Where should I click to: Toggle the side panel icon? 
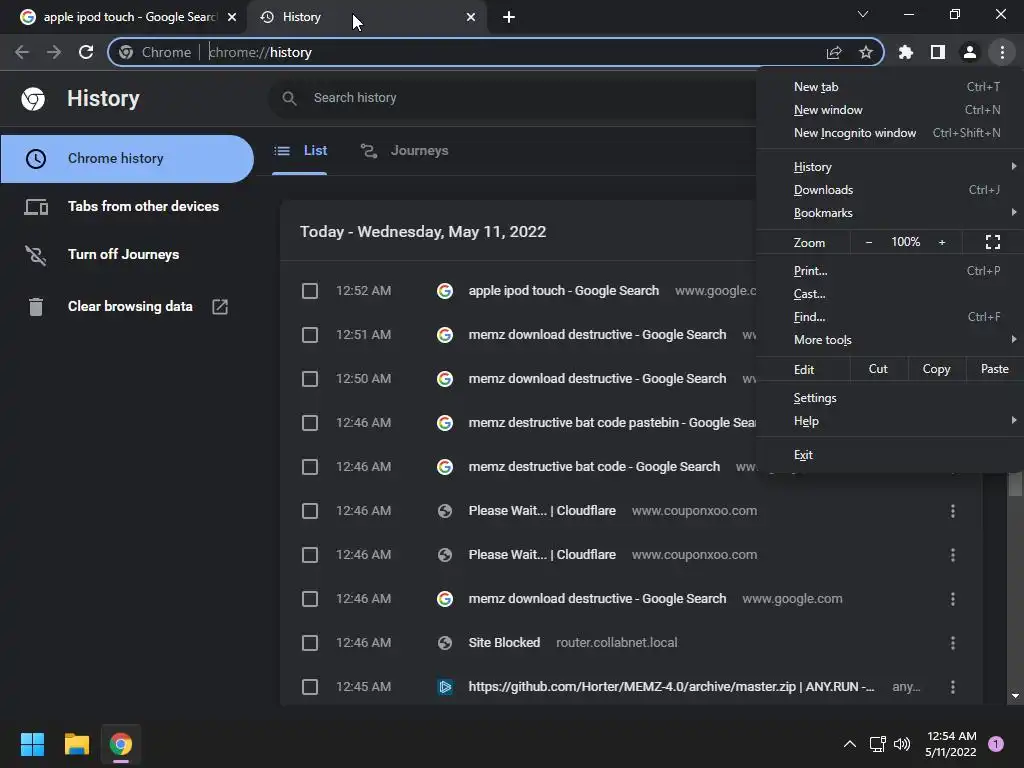[938, 52]
